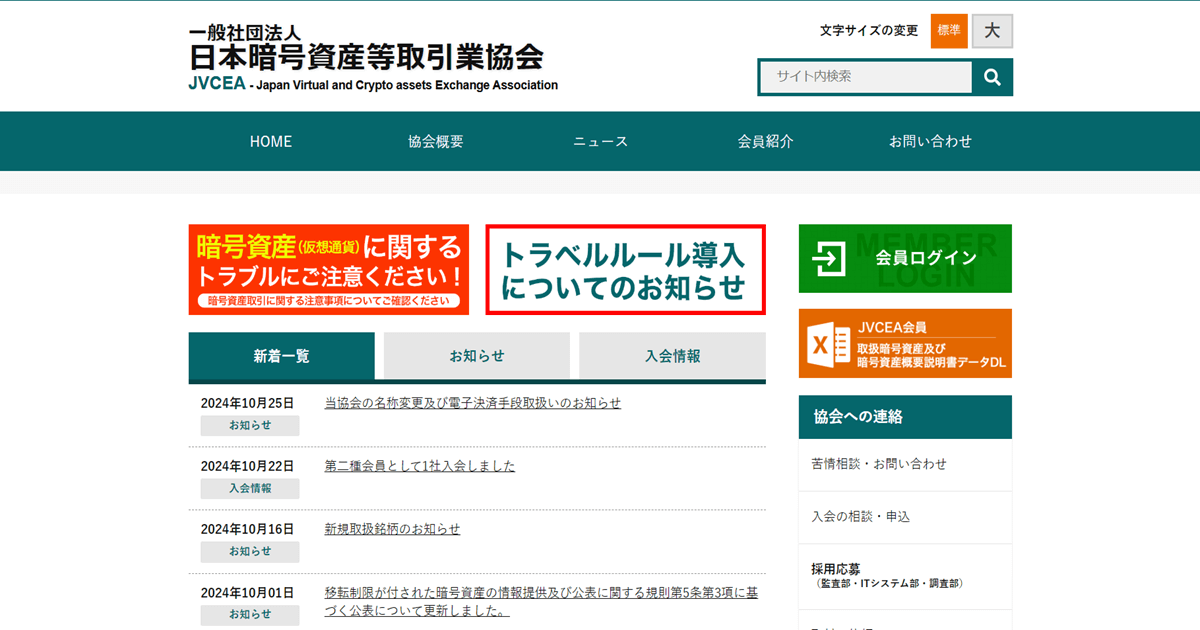Open 第二種会員として1社入会しました link
This screenshot has height=630, width=1200.
coord(420,466)
